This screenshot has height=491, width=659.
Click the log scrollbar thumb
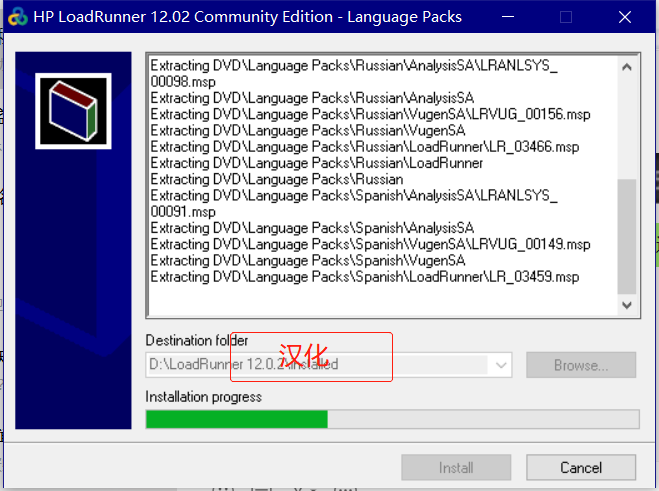627,237
